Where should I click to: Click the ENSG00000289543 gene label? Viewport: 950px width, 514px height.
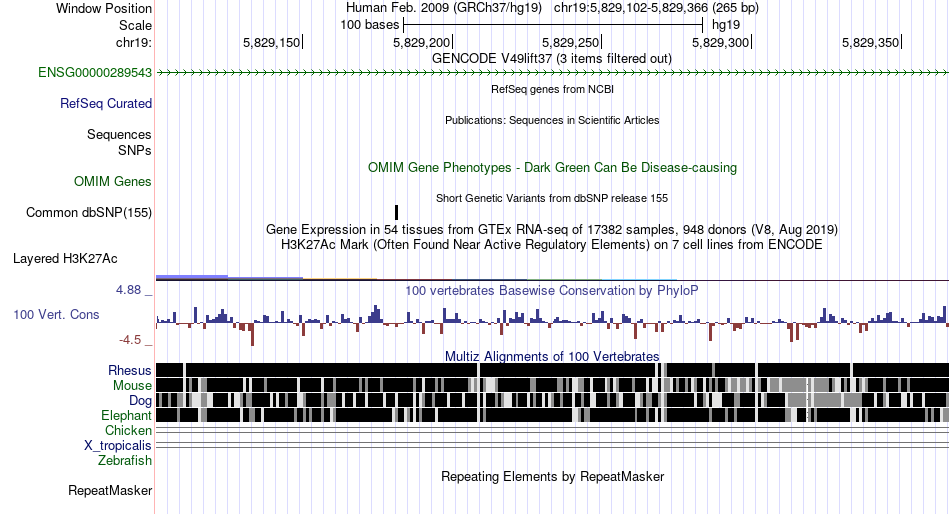point(95,73)
